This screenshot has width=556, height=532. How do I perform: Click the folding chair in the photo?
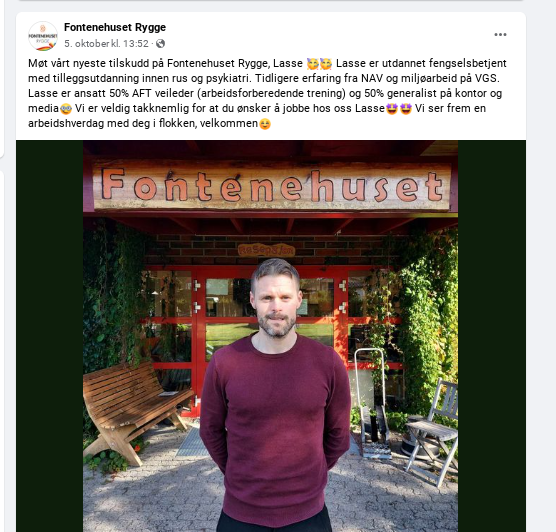(431, 432)
